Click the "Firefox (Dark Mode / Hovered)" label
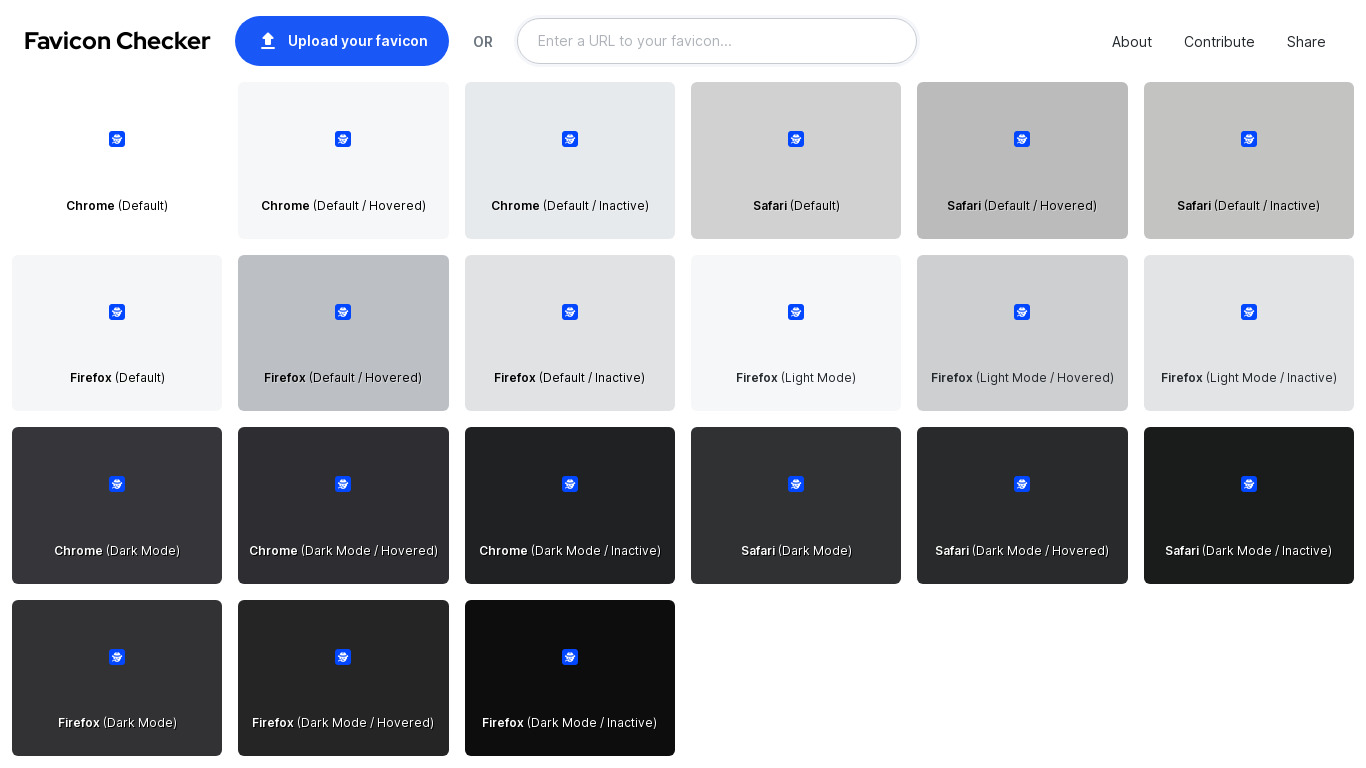 [x=343, y=723]
